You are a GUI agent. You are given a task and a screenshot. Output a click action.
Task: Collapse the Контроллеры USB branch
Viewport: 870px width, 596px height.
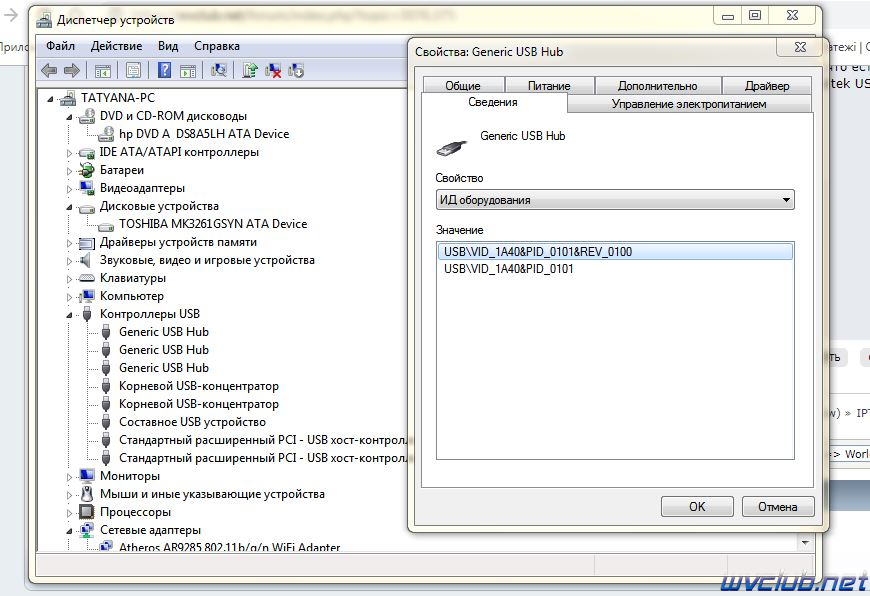(69, 315)
